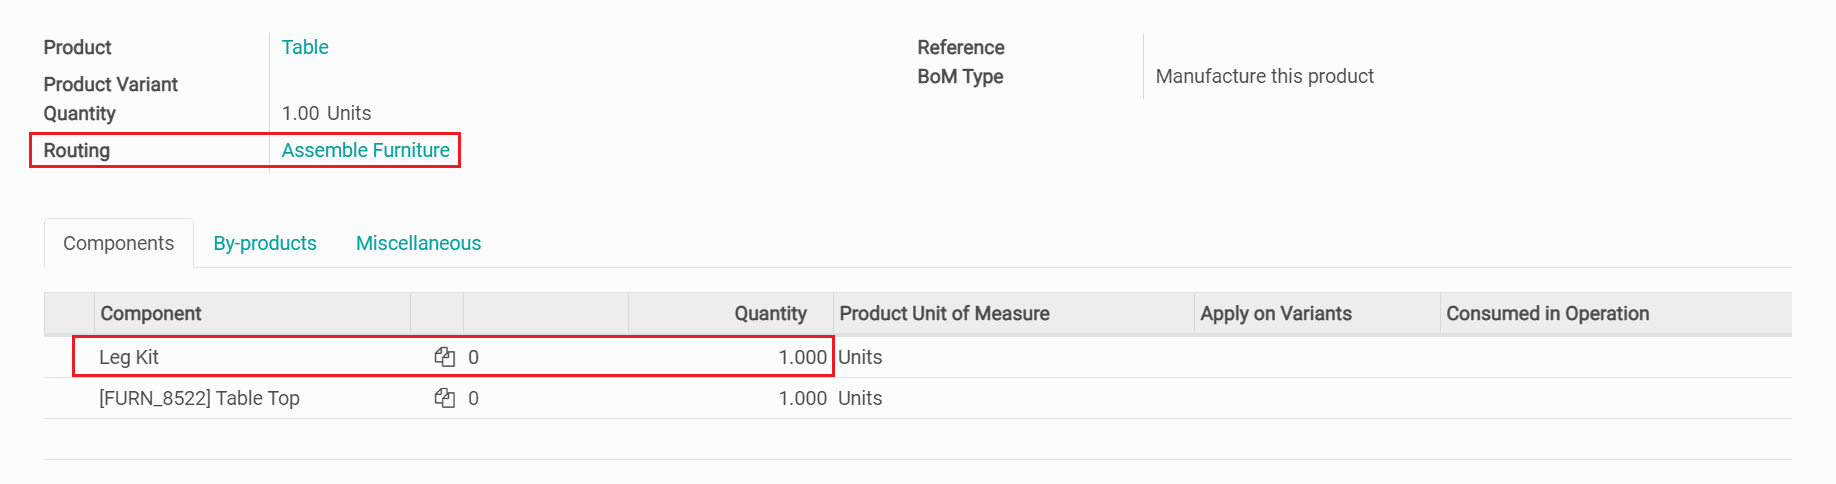The height and width of the screenshot is (484, 1836).
Task: Switch to the By-products tab
Action: [x=265, y=243]
